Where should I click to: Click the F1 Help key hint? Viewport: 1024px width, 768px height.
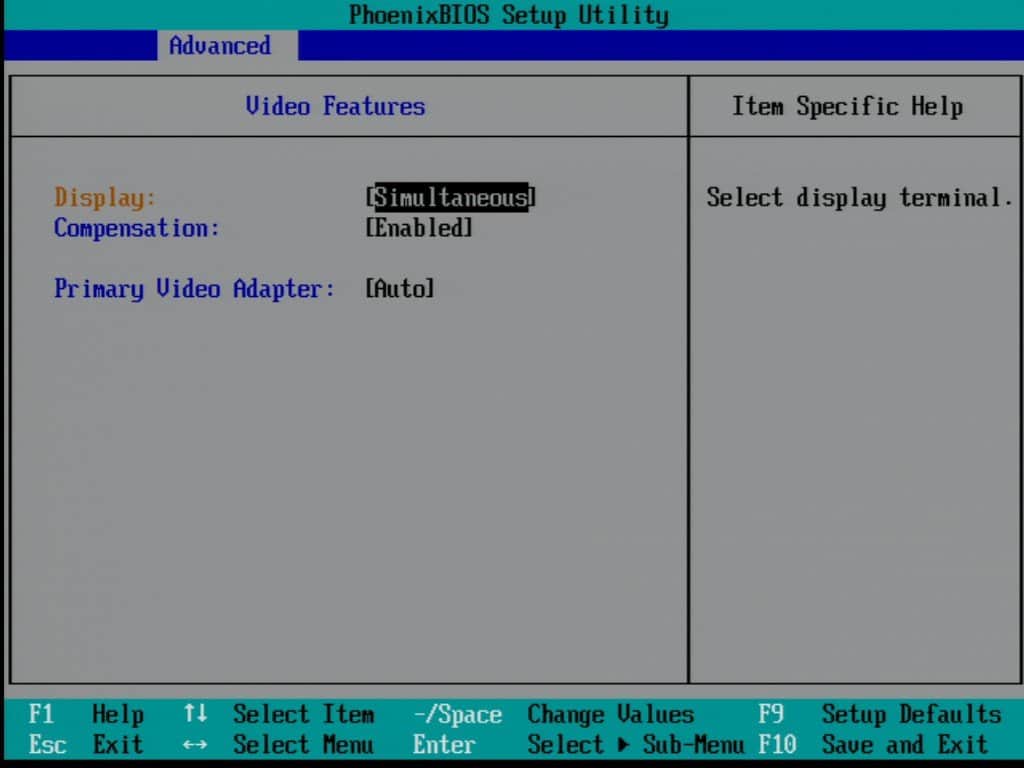pos(86,714)
